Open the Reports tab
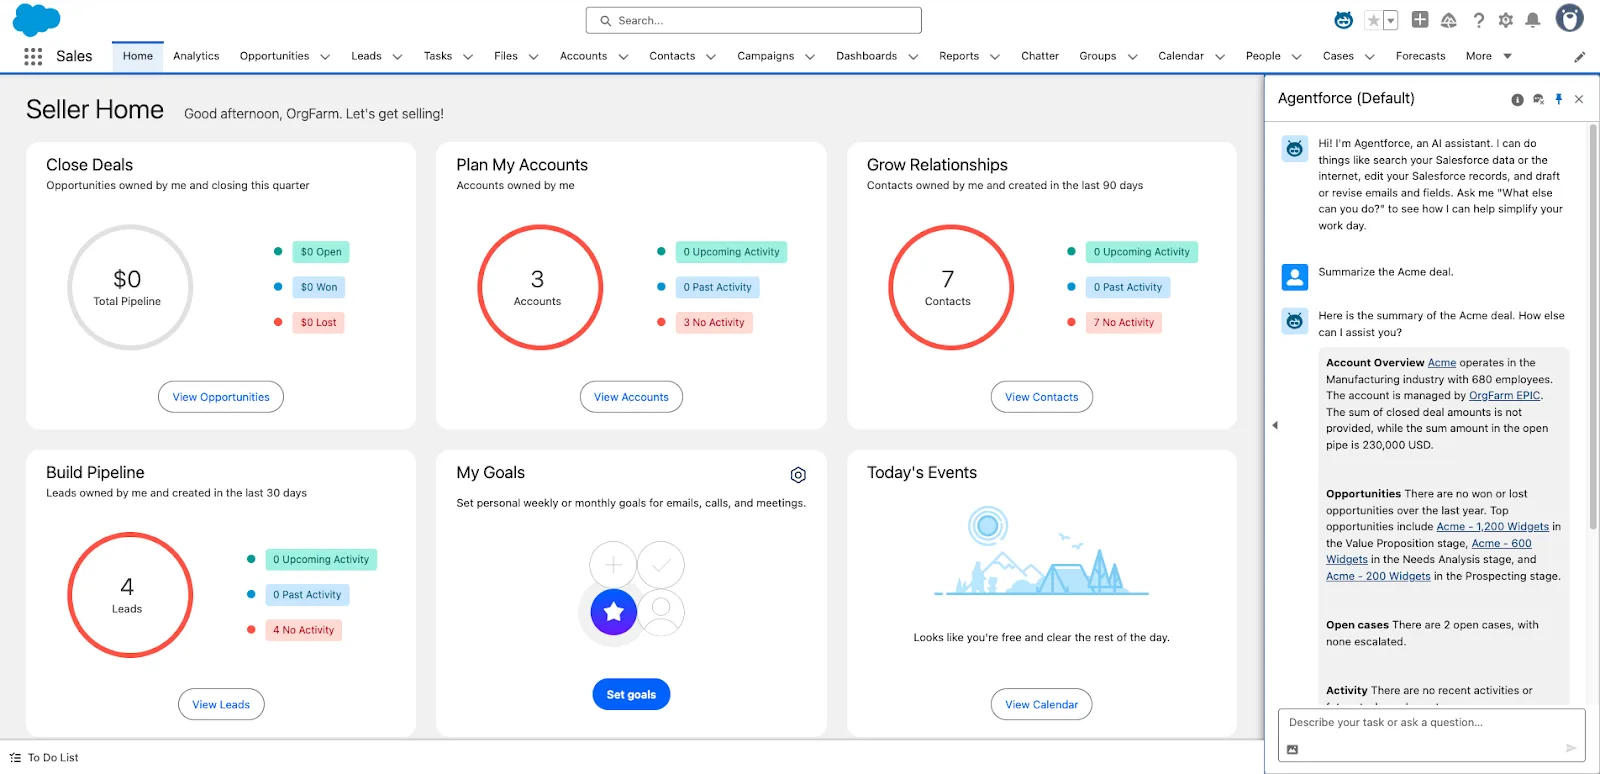The height and width of the screenshot is (774, 1600). tap(959, 56)
